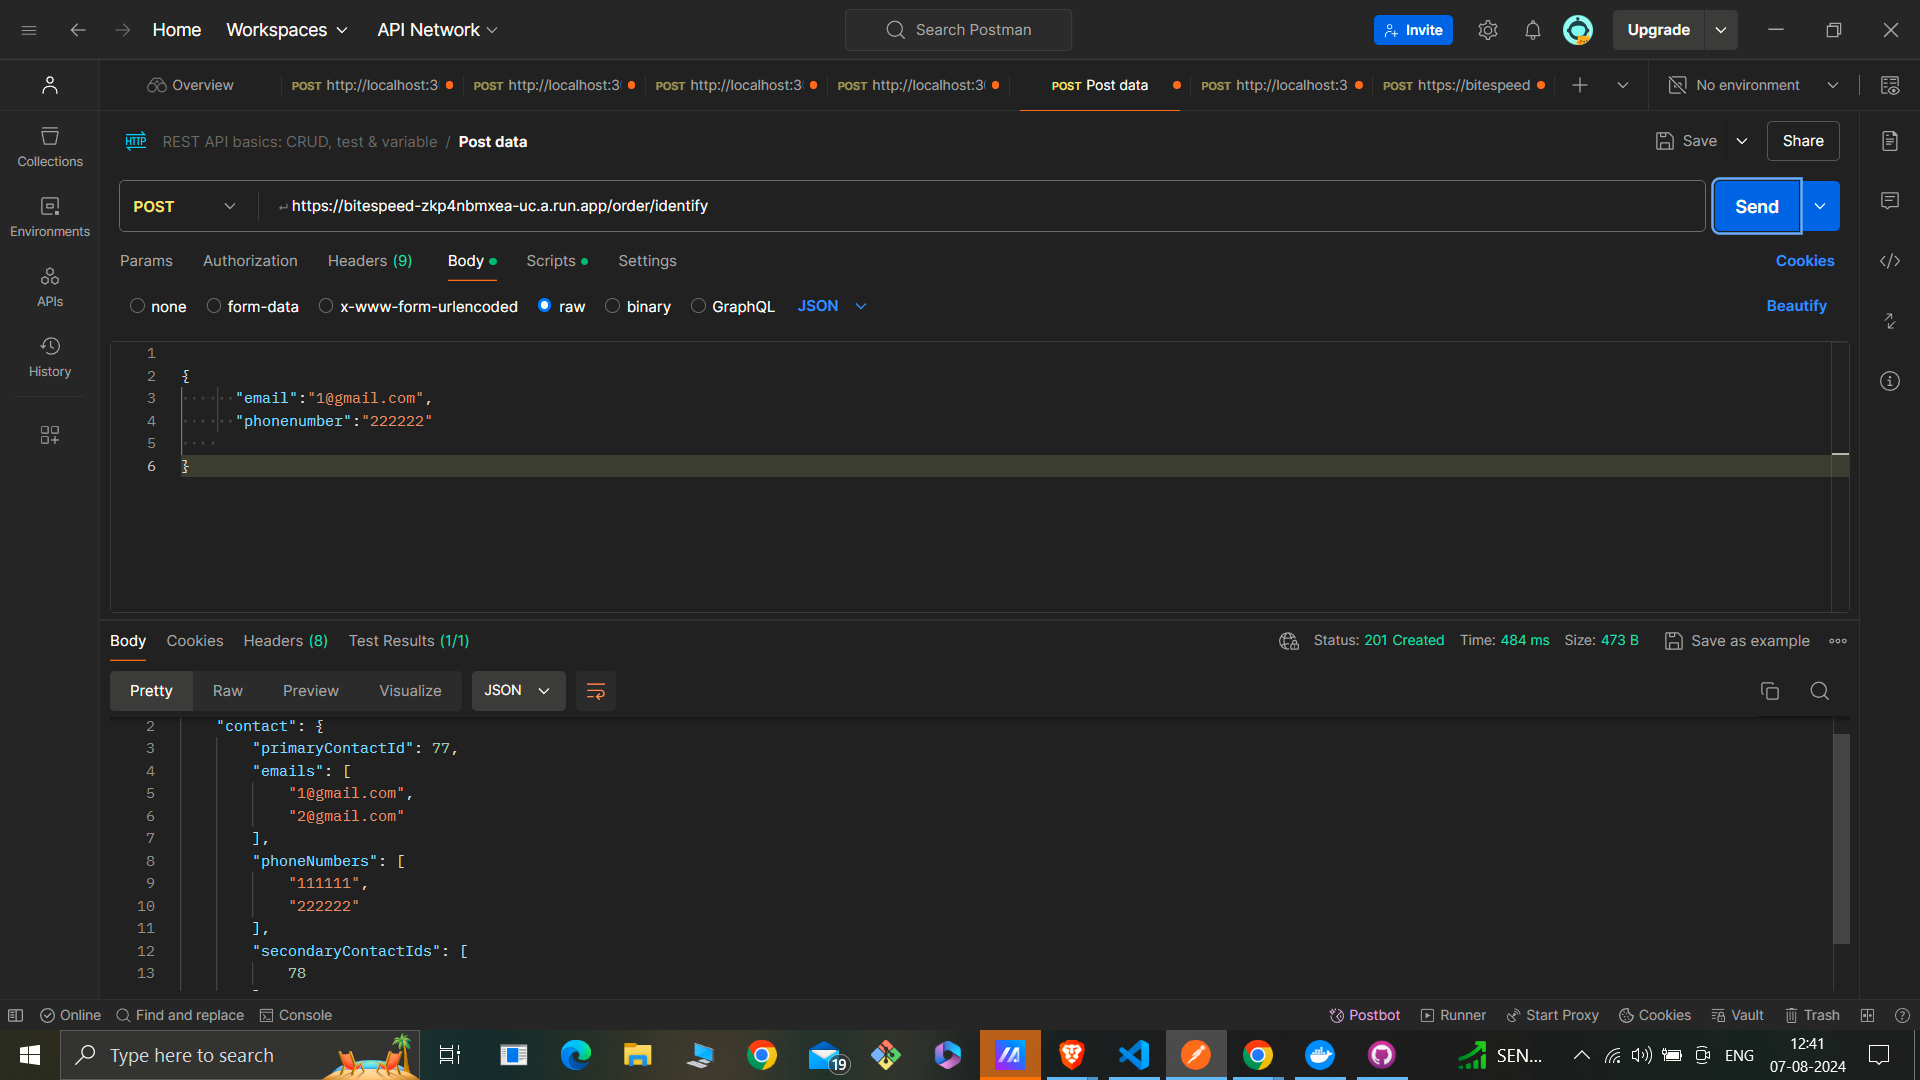Search within the response using magnifier icon

[x=1819, y=691]
